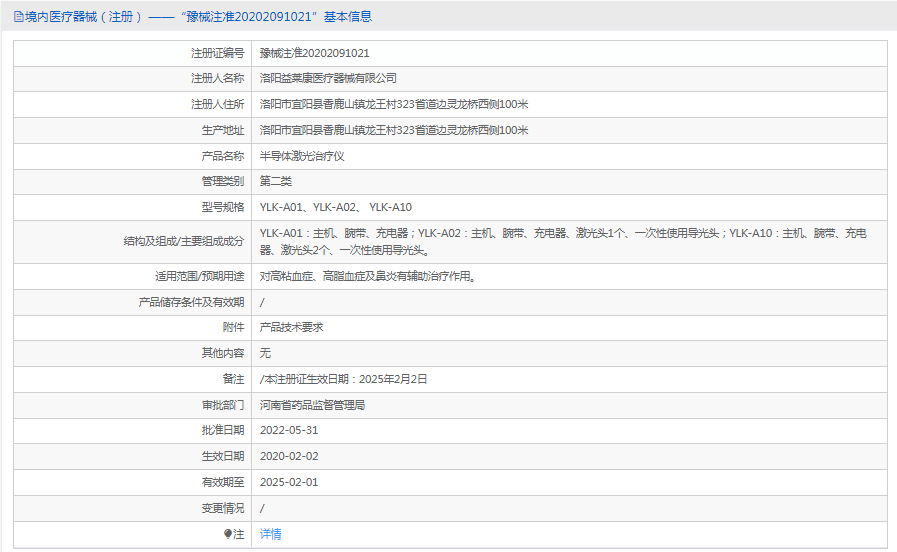Click the 管理类别 label

[223, 181]
